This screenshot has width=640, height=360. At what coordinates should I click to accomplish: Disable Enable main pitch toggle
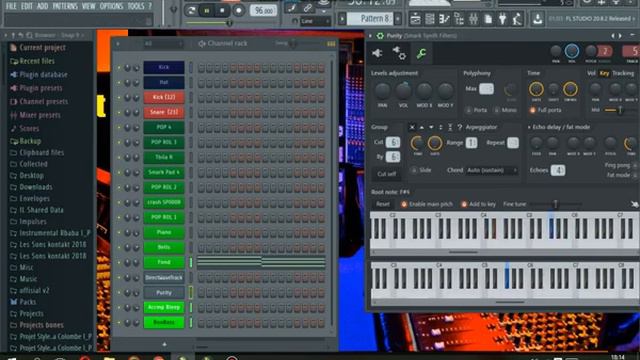coord(404,204)
